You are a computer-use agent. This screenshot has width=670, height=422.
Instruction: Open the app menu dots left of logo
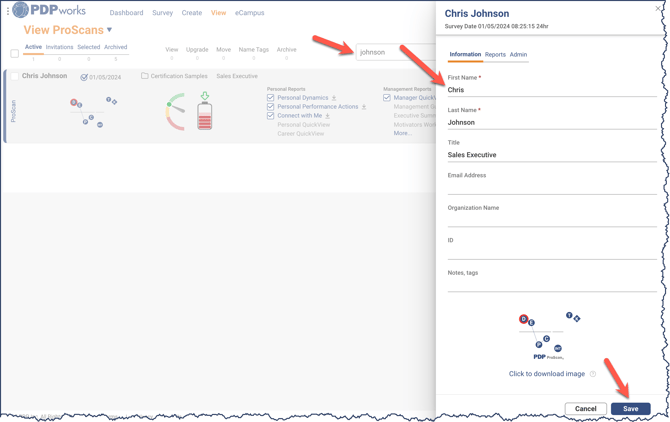[7, 12]
